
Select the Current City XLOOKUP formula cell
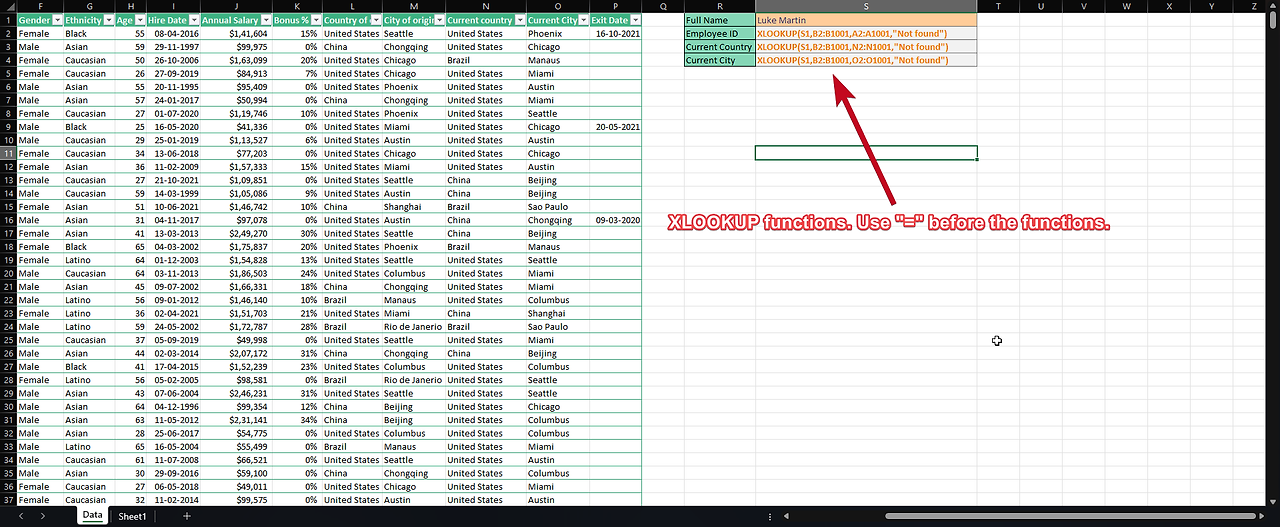866,60
